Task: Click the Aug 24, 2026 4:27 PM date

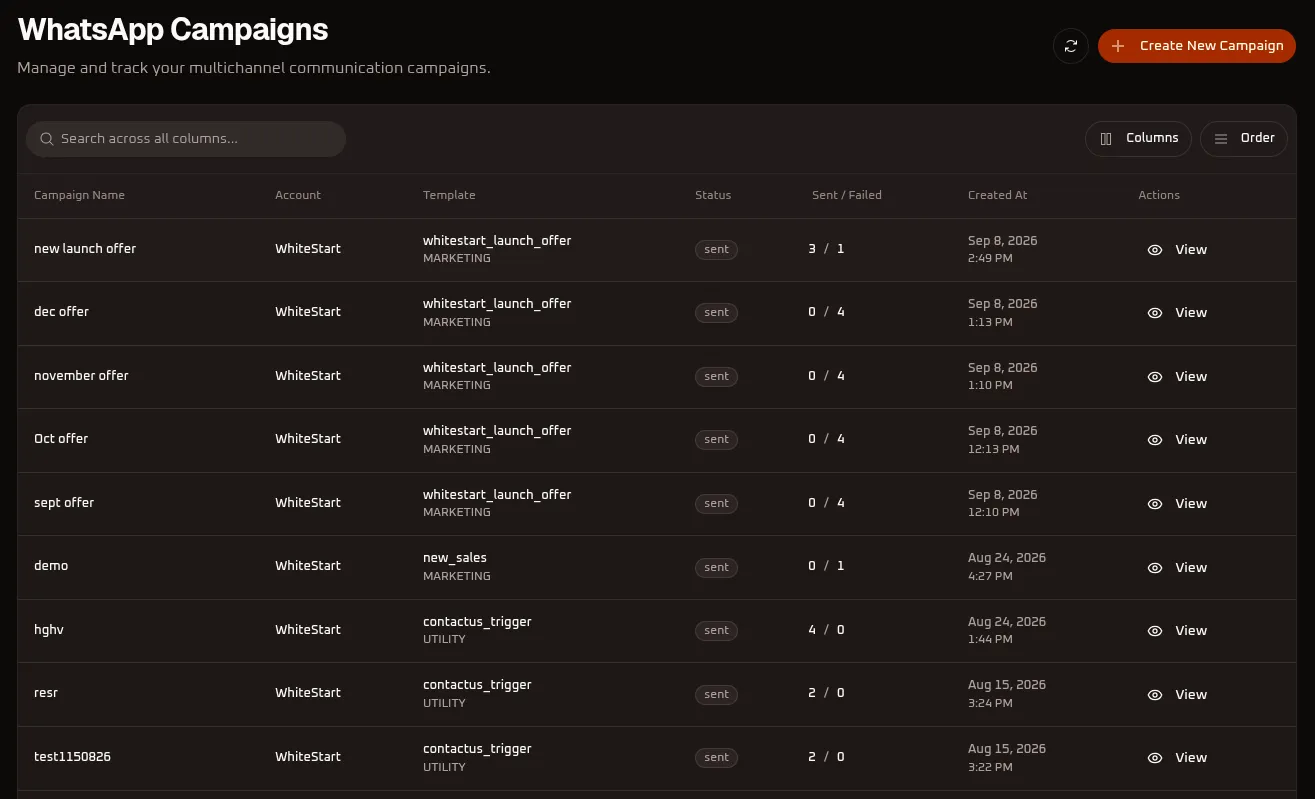Action: click(1007, 566)
